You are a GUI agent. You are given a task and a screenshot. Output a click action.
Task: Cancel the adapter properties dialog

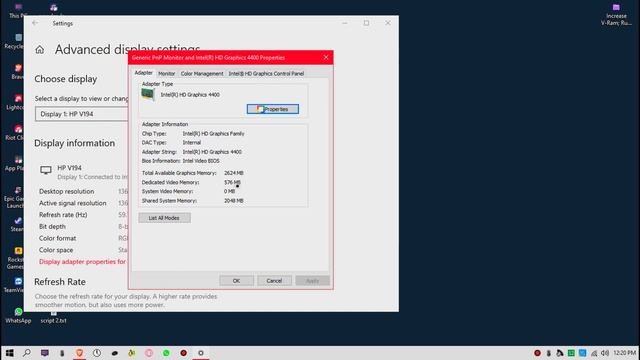pyautogui.click(x=274, y=281)
